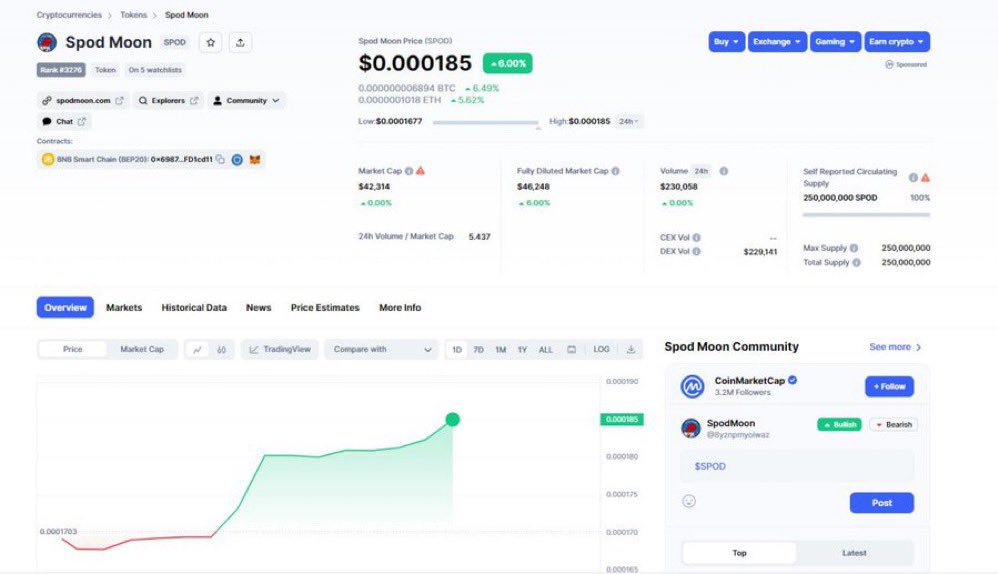Image resolution: width=998 pixels, height=574 pixels.
Task: Click the circulating supply progress bar
Action: click(866, 215)
